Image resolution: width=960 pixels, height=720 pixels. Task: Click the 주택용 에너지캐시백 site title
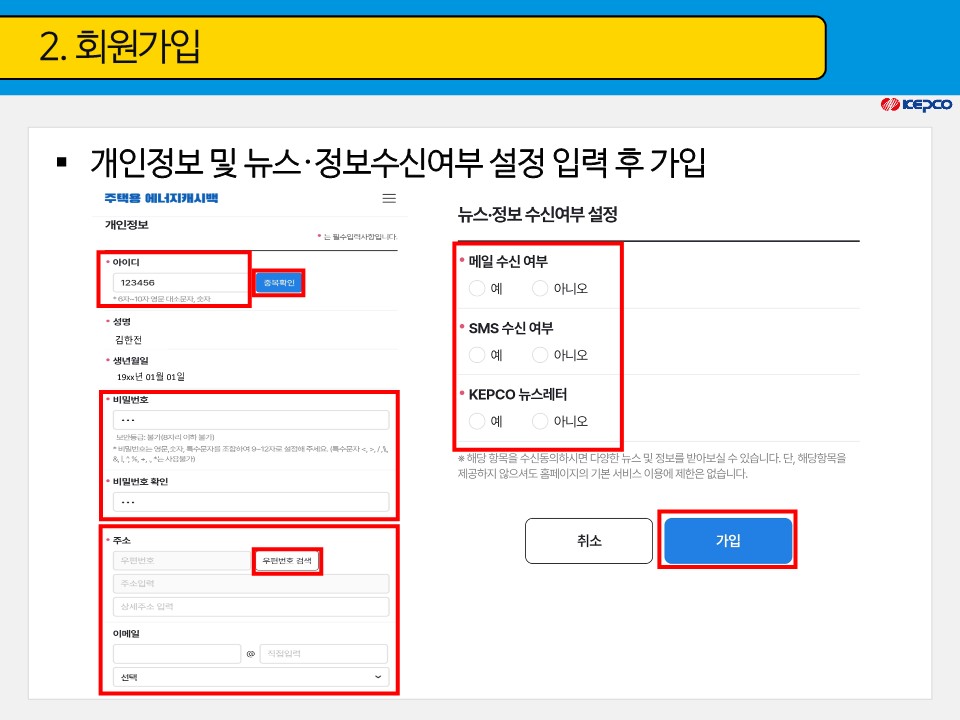pyautogui.click(x=162, y=198)
